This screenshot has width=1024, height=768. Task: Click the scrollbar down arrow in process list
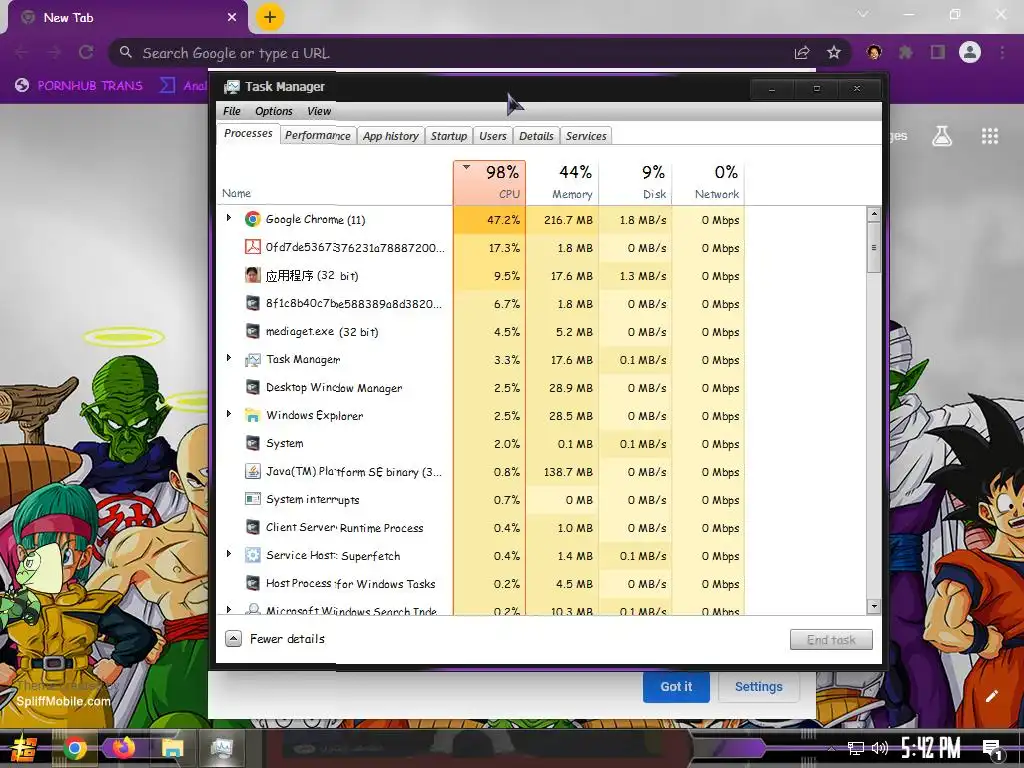click(874, 606)
